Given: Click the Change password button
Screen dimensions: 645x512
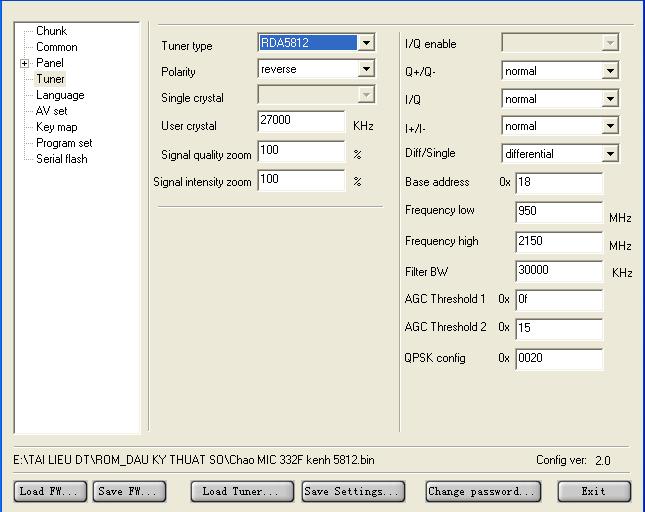Looking at the screenshot, I should click(483, 491).
